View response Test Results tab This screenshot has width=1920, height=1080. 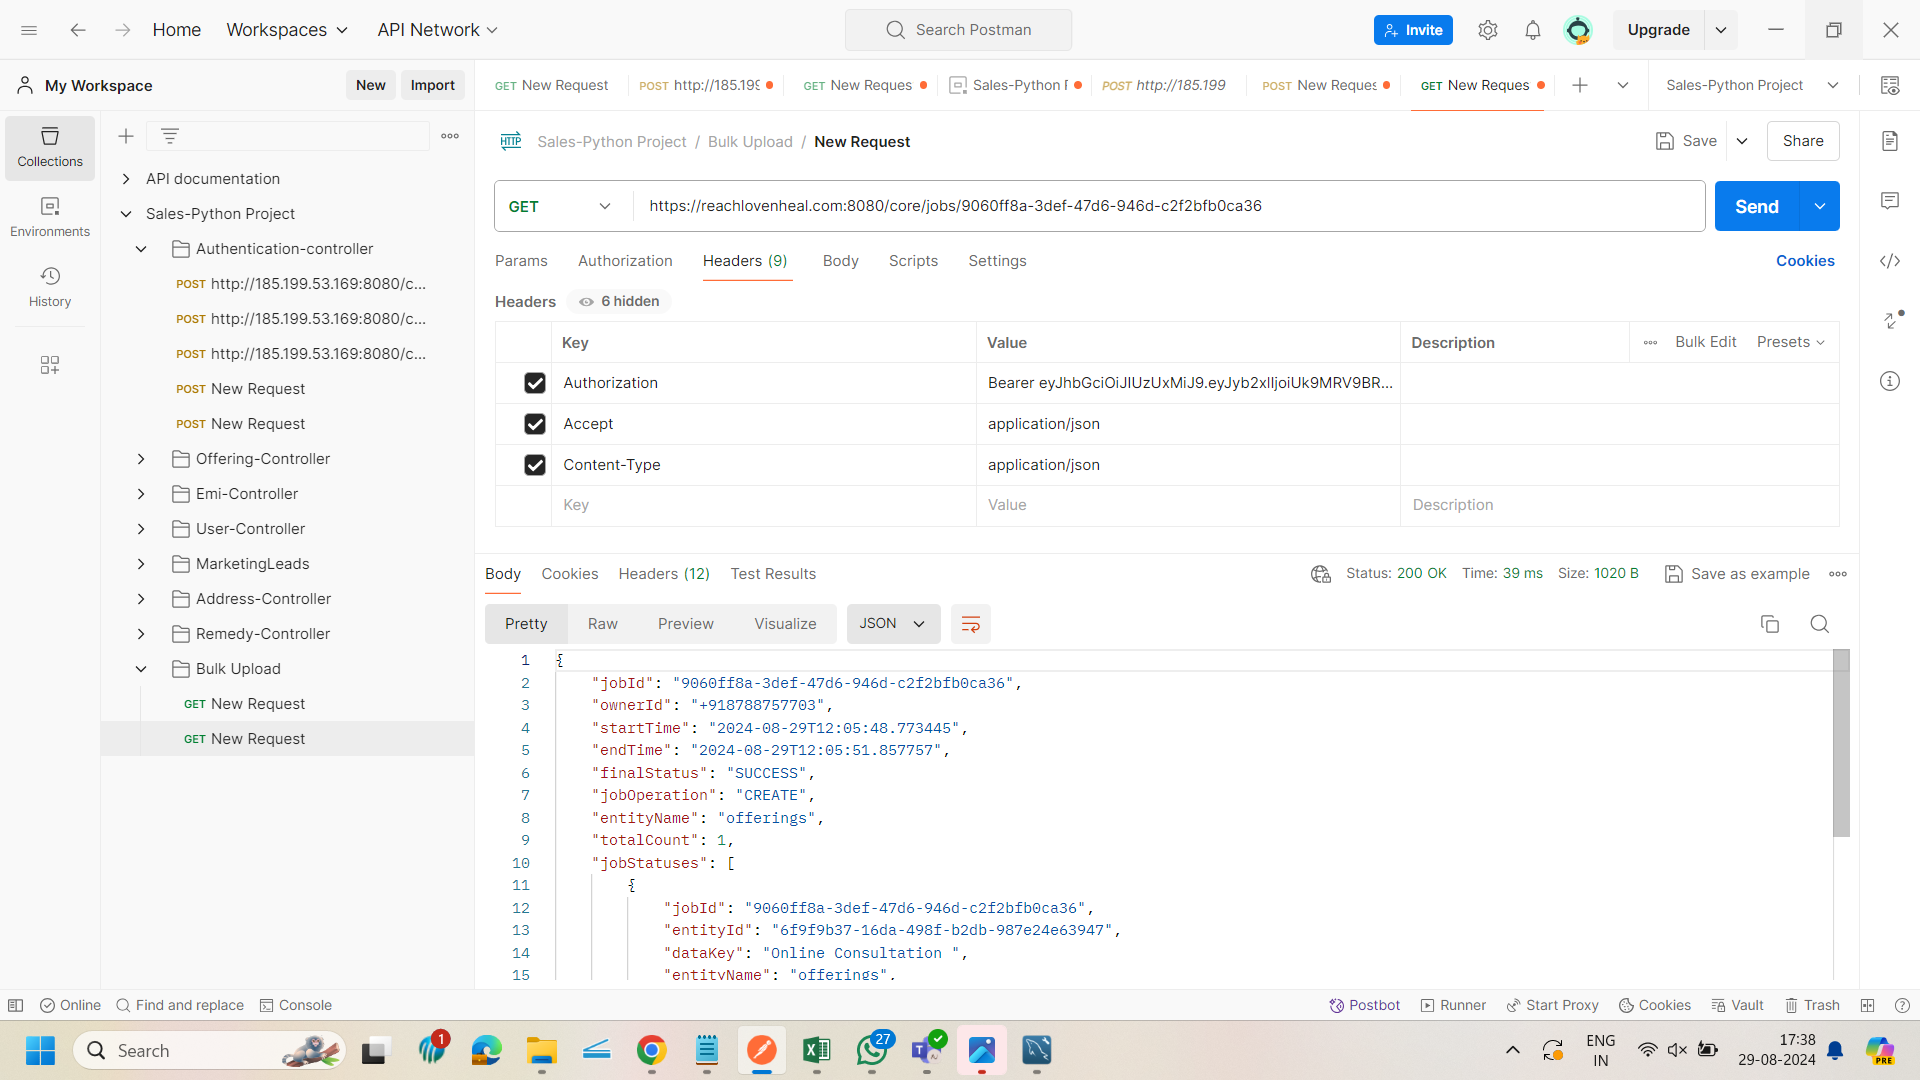click(x=773, y=574)
